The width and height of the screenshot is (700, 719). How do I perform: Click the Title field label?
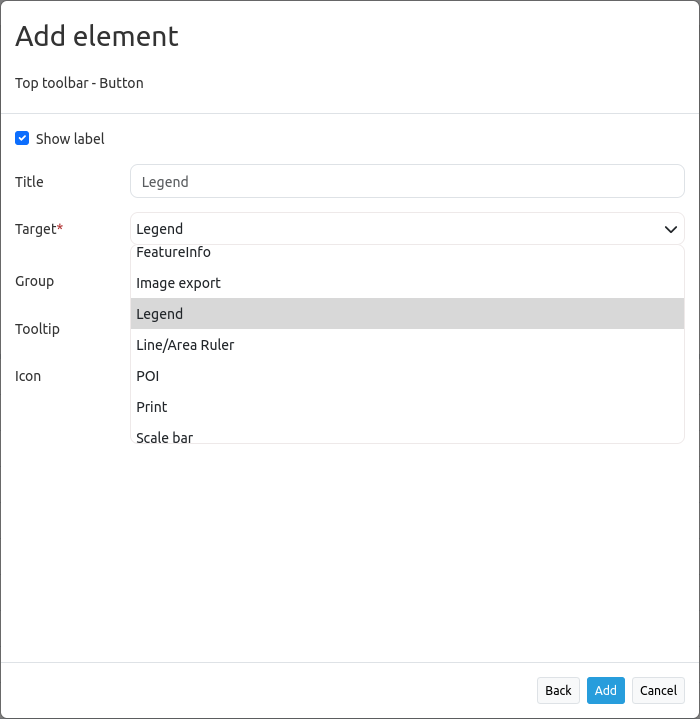coord(29,182)
